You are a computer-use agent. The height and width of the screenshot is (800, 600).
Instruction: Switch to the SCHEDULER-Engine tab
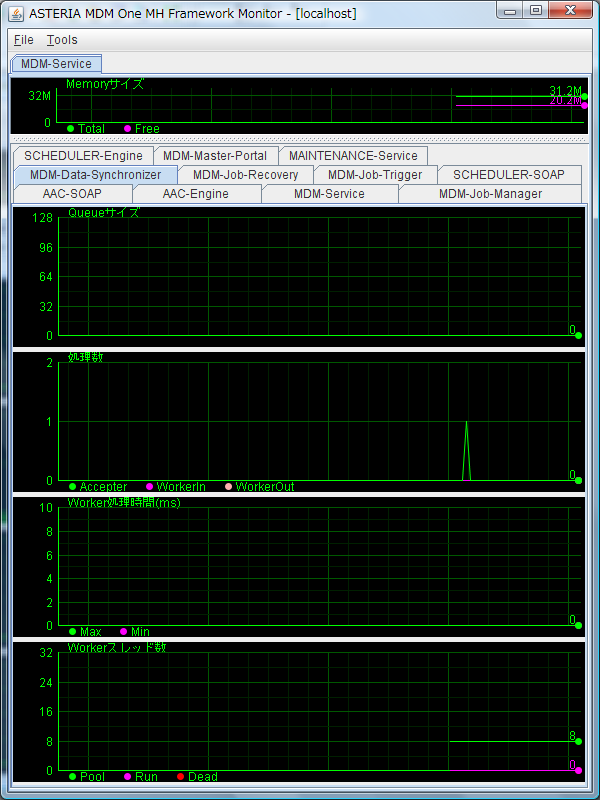[83, 156]
